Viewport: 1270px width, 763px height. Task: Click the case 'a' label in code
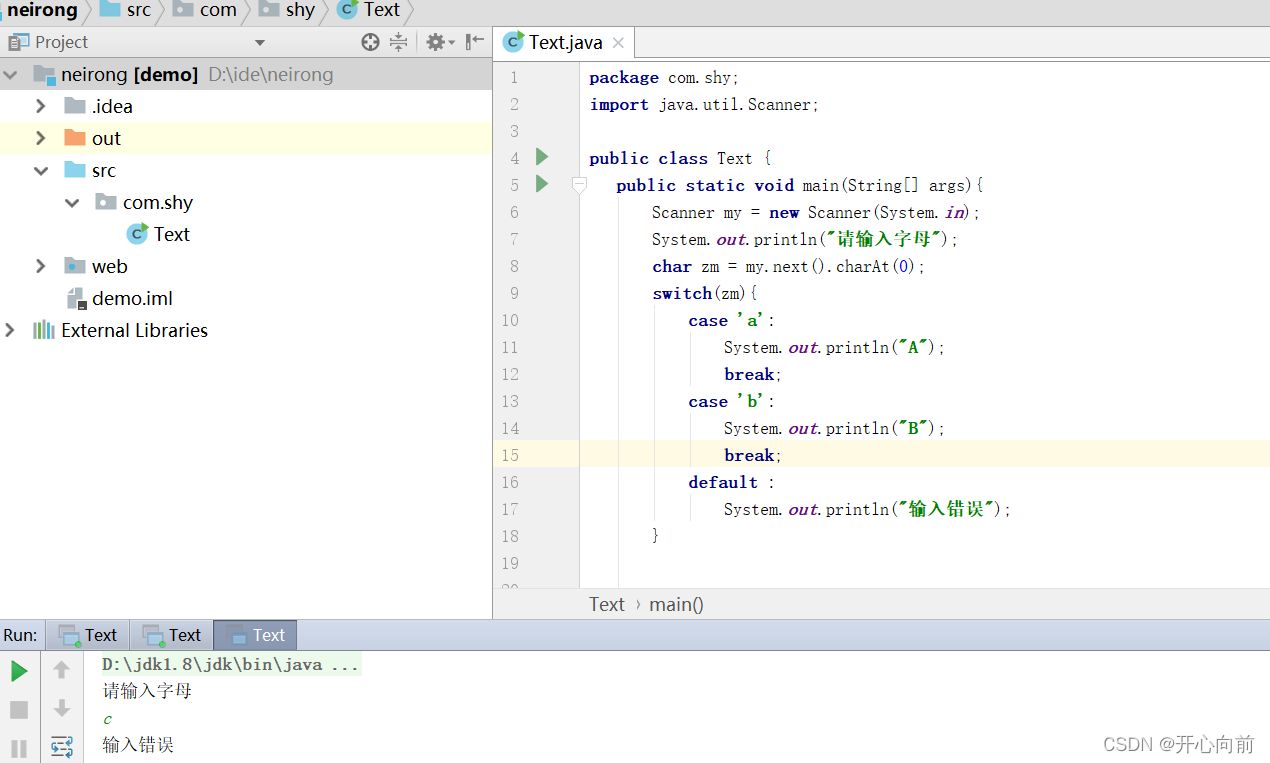tap(732, 320)
